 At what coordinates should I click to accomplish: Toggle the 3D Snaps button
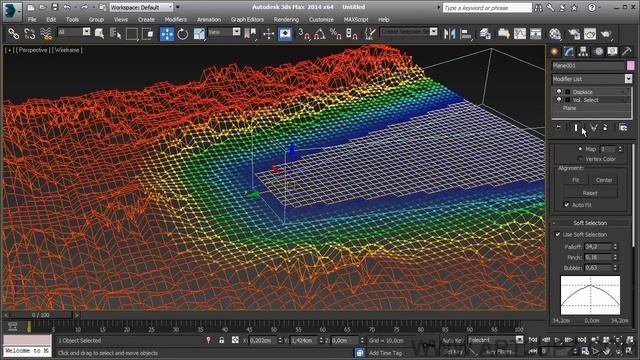[304, 34]
